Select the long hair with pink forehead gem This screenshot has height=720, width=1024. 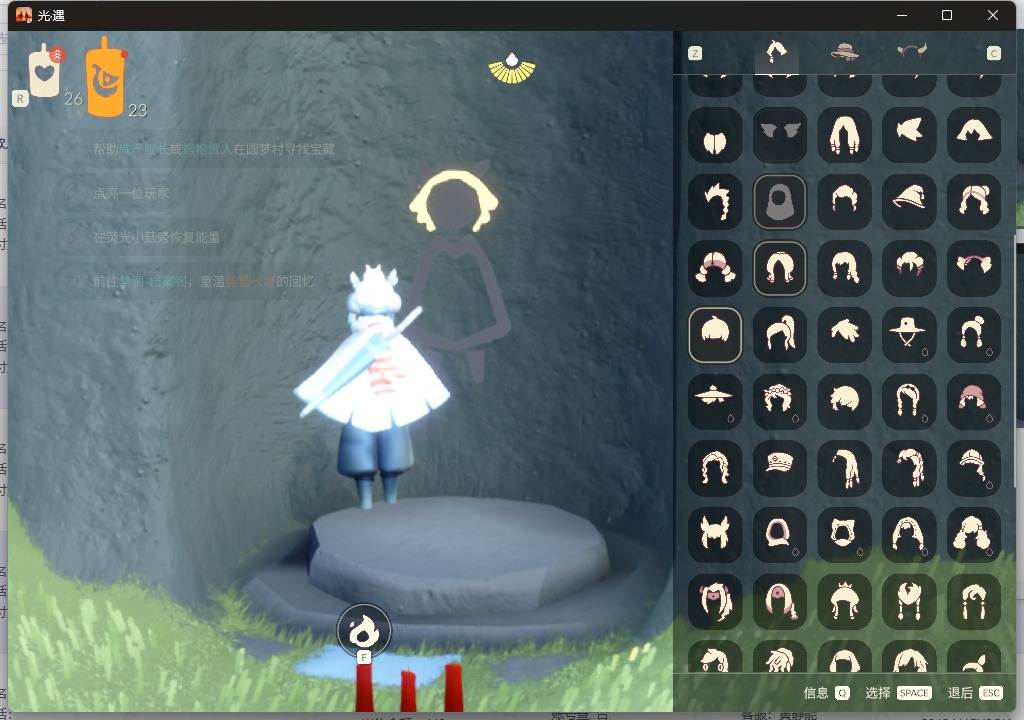click(x=780, y=602)
